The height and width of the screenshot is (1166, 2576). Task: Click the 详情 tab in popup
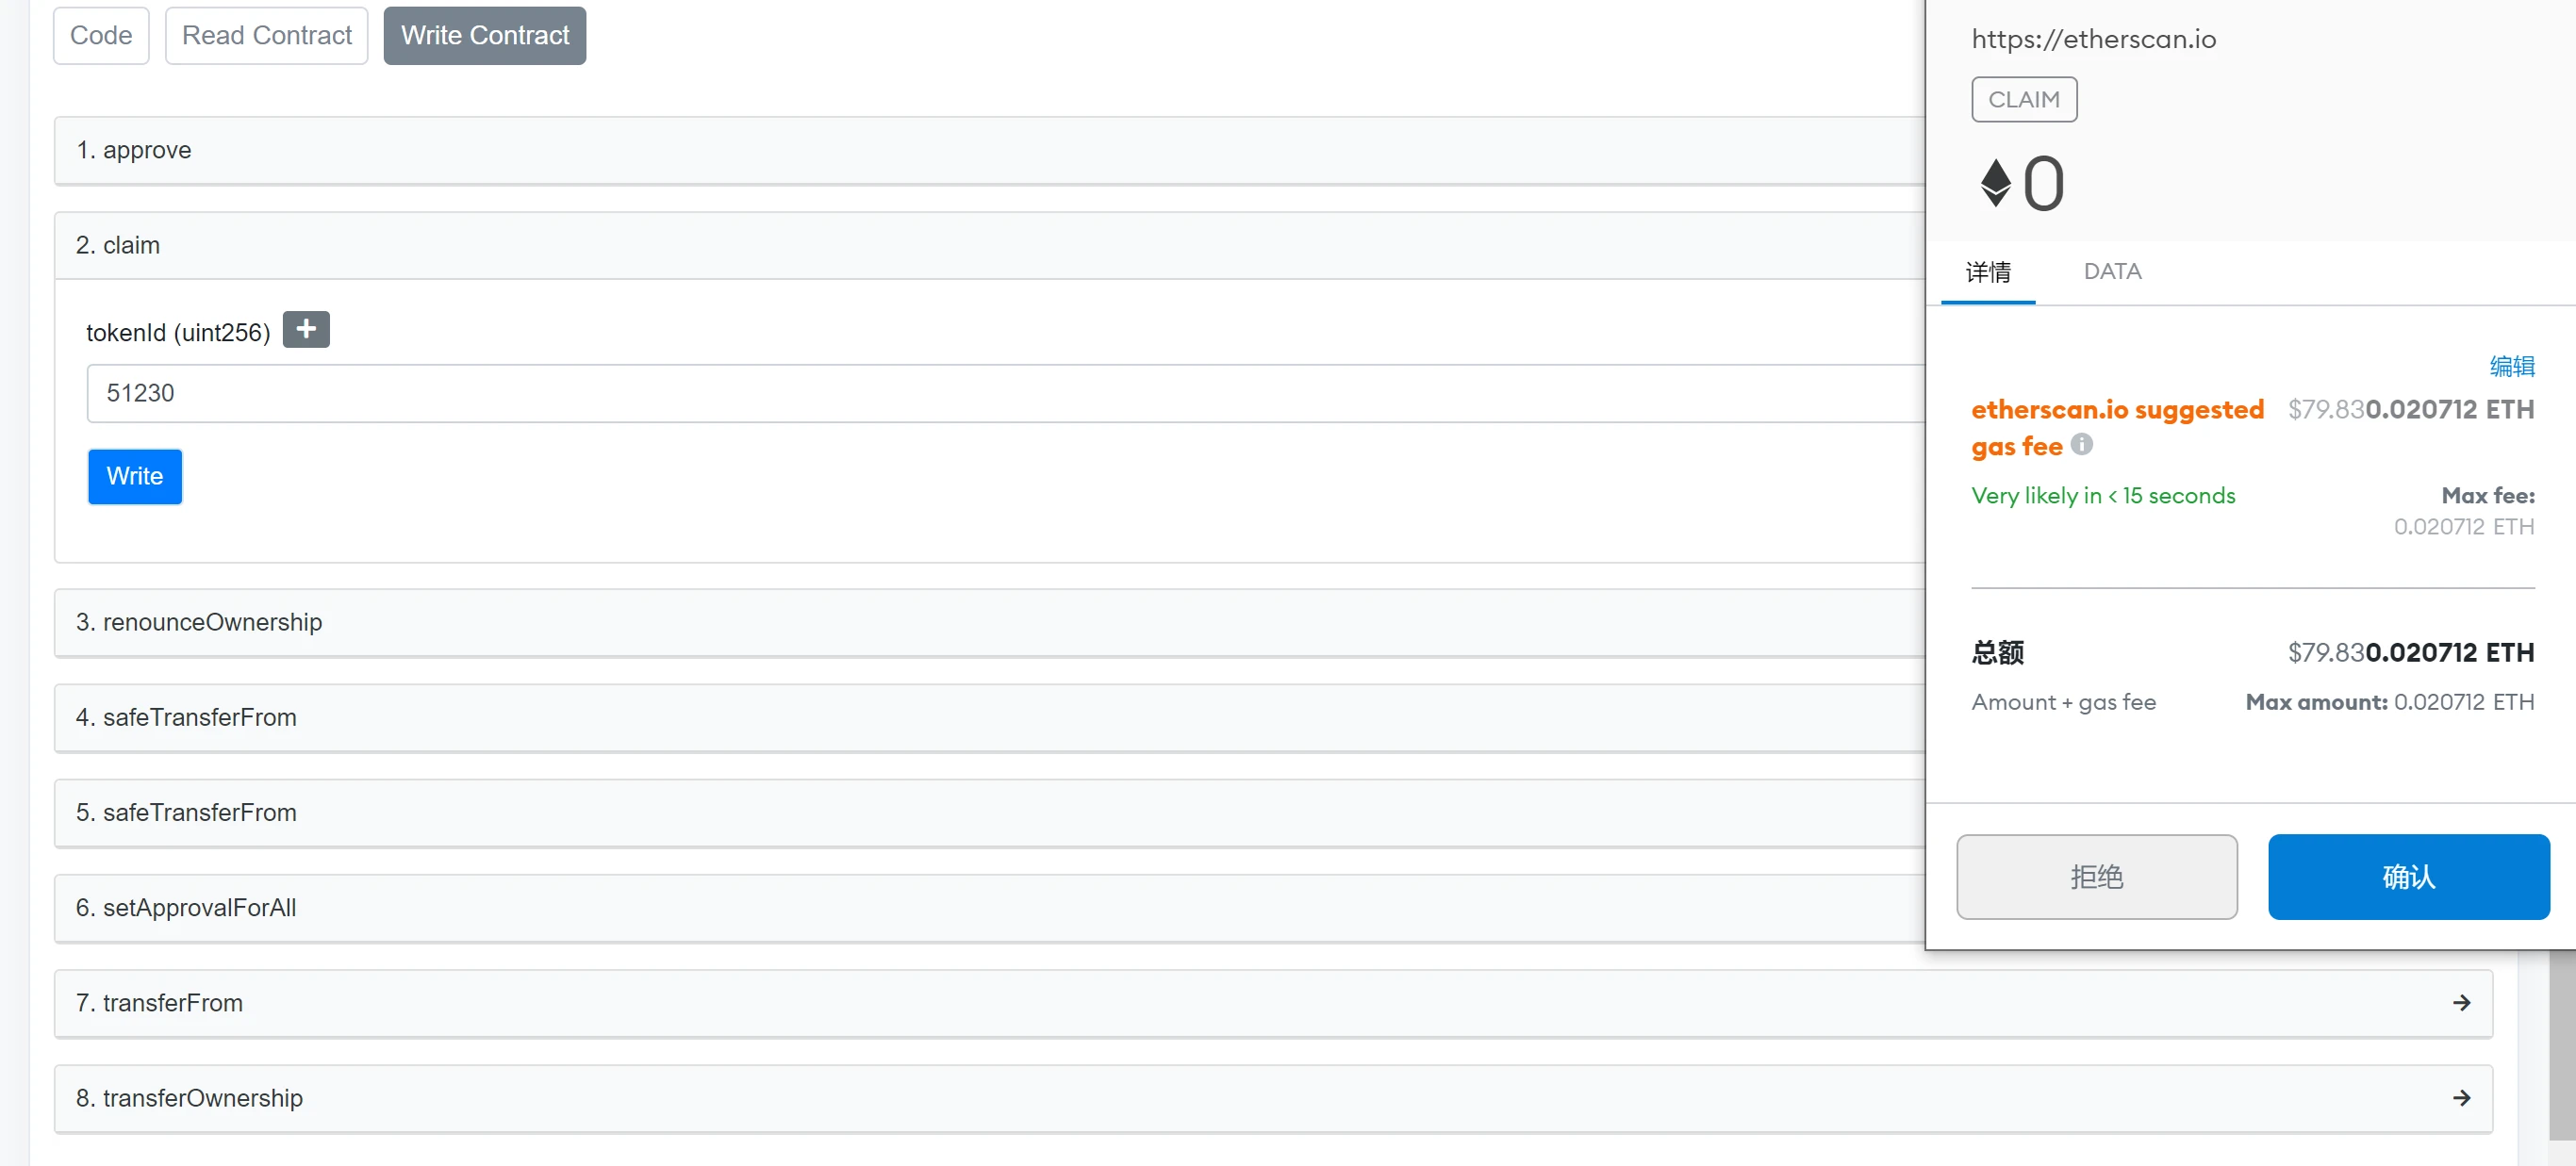[1988, 271]
